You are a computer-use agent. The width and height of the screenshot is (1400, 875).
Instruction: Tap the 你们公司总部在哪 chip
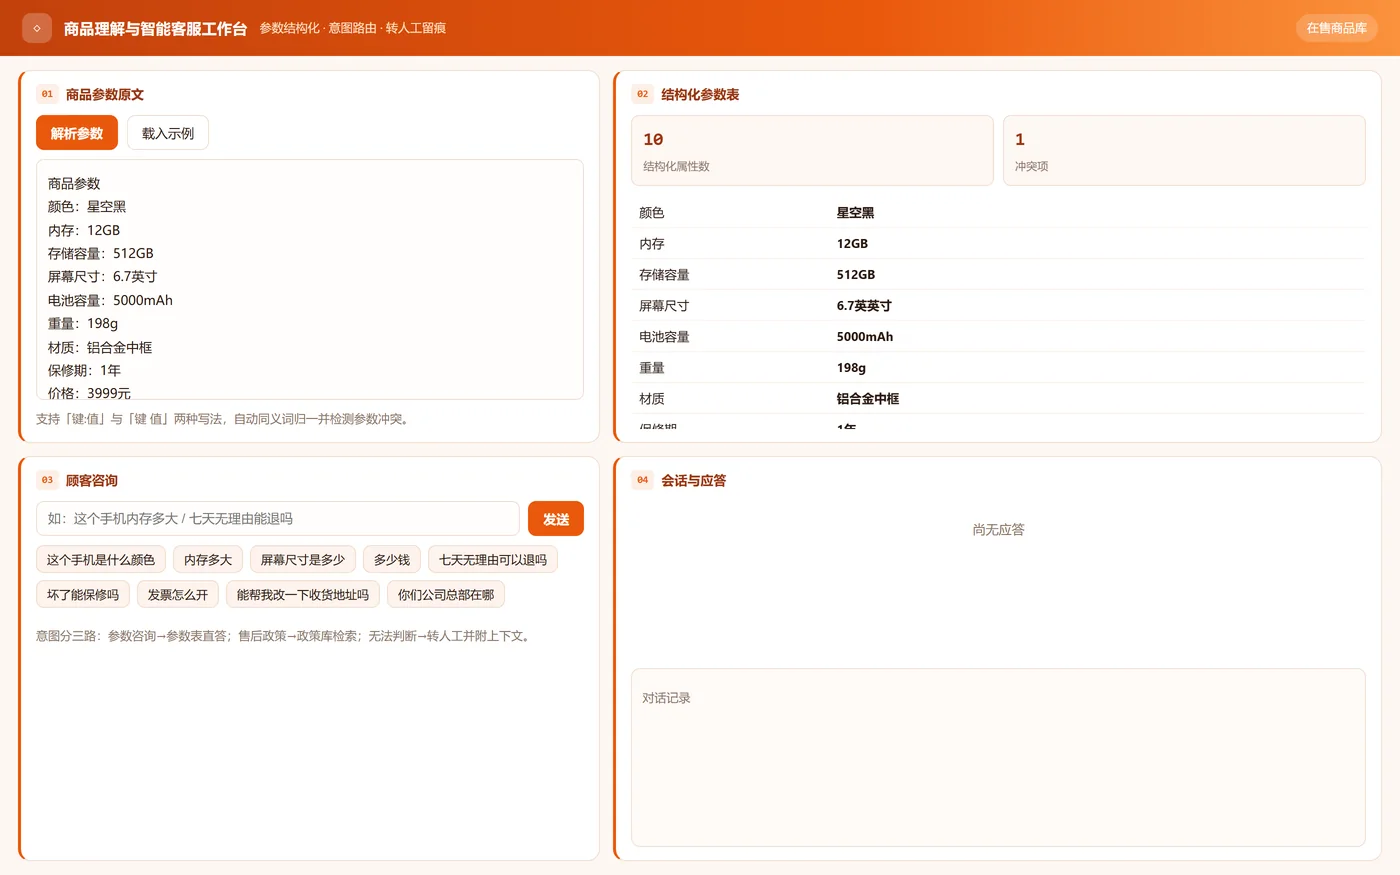click(446, 595)
